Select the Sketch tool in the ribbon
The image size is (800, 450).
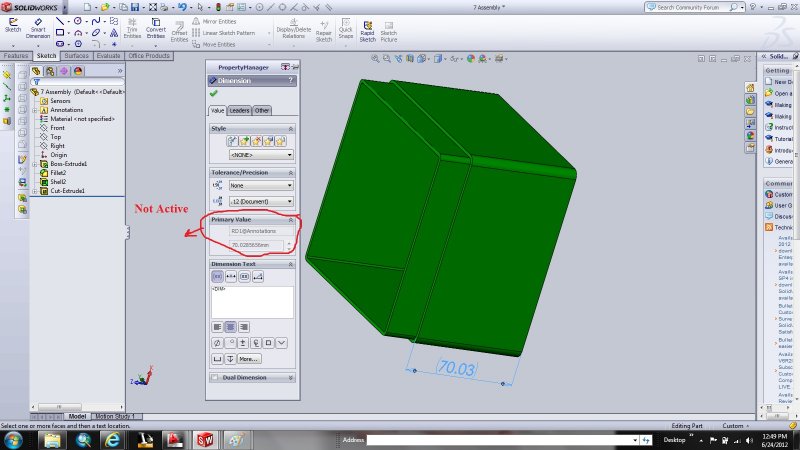(x=13, y=26)
